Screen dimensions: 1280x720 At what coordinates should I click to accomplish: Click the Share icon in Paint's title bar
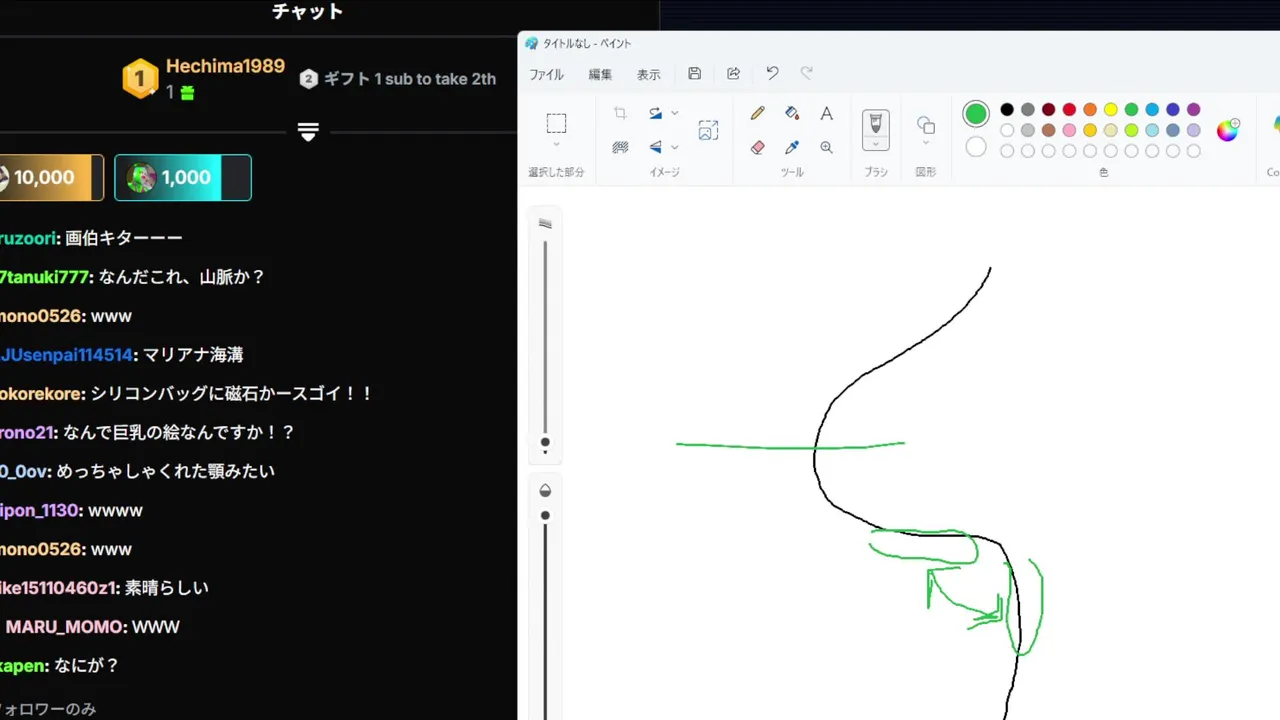tap(733, 74)
